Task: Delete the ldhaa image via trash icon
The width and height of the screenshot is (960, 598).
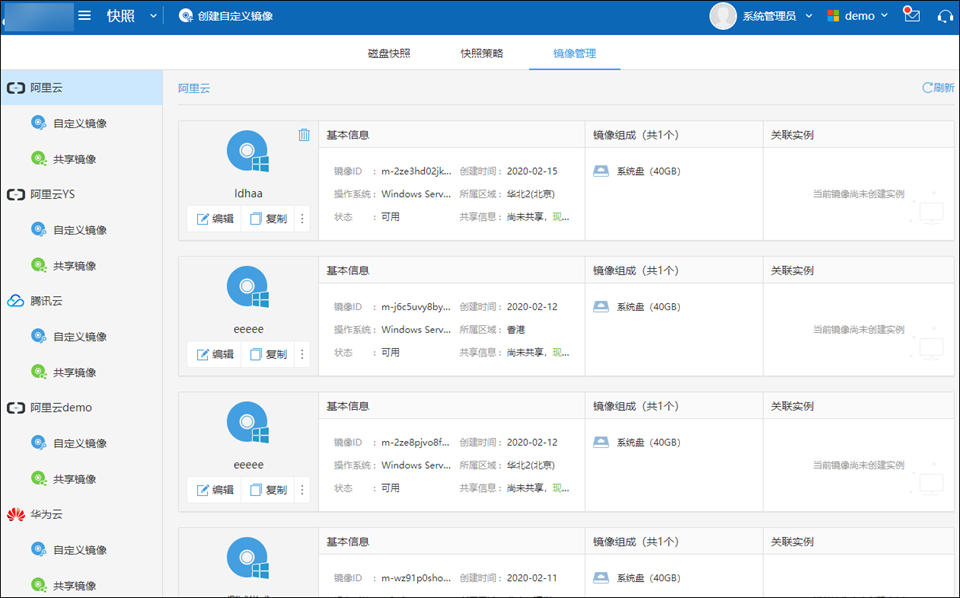Action: pos(304,135)
